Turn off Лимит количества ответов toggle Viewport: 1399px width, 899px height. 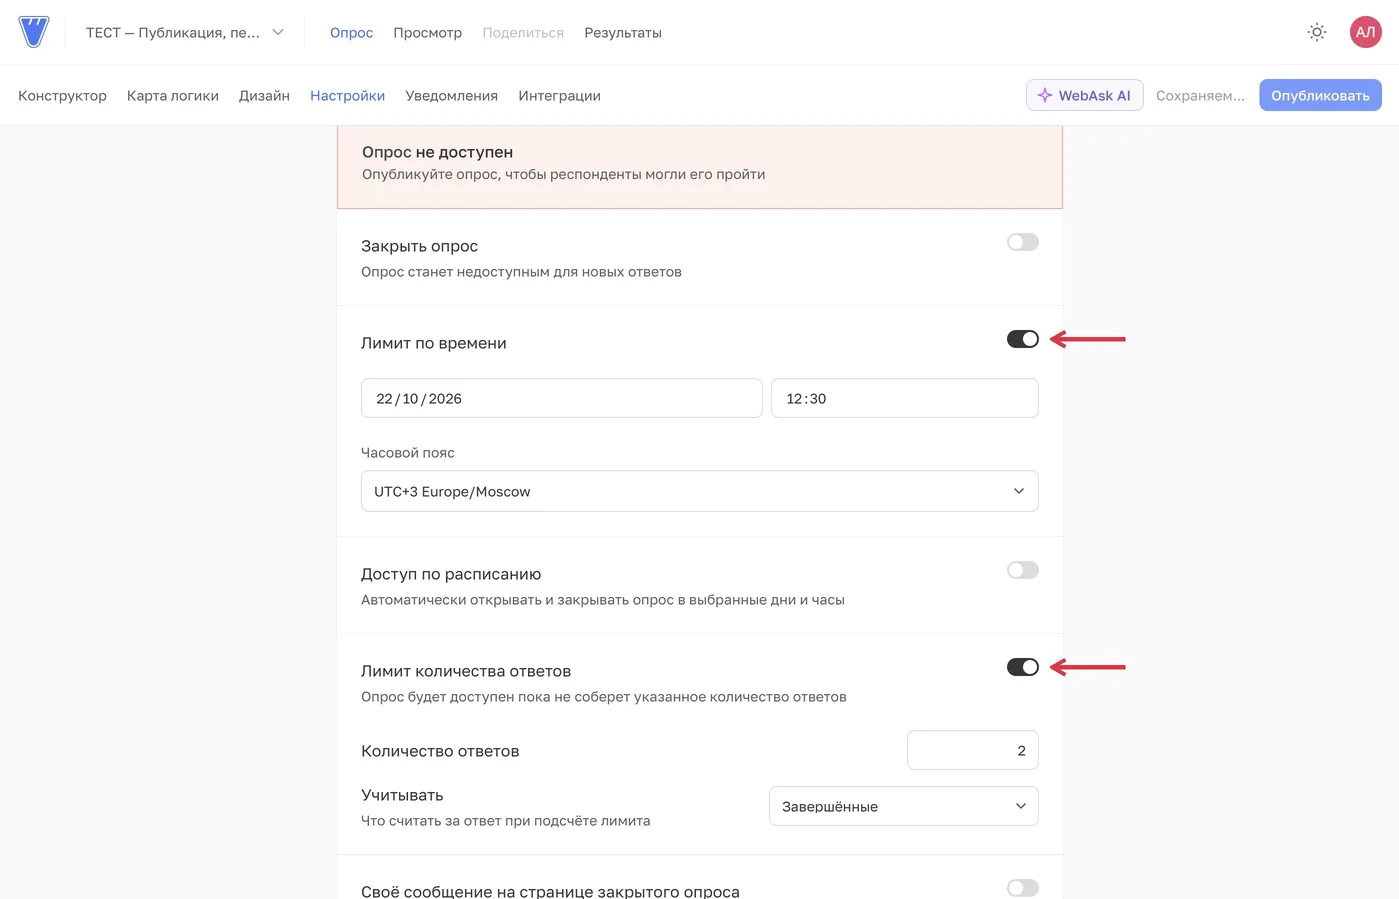point(1022,667)
